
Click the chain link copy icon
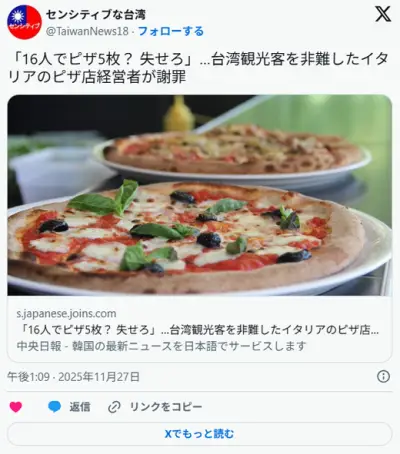(114, 407)
